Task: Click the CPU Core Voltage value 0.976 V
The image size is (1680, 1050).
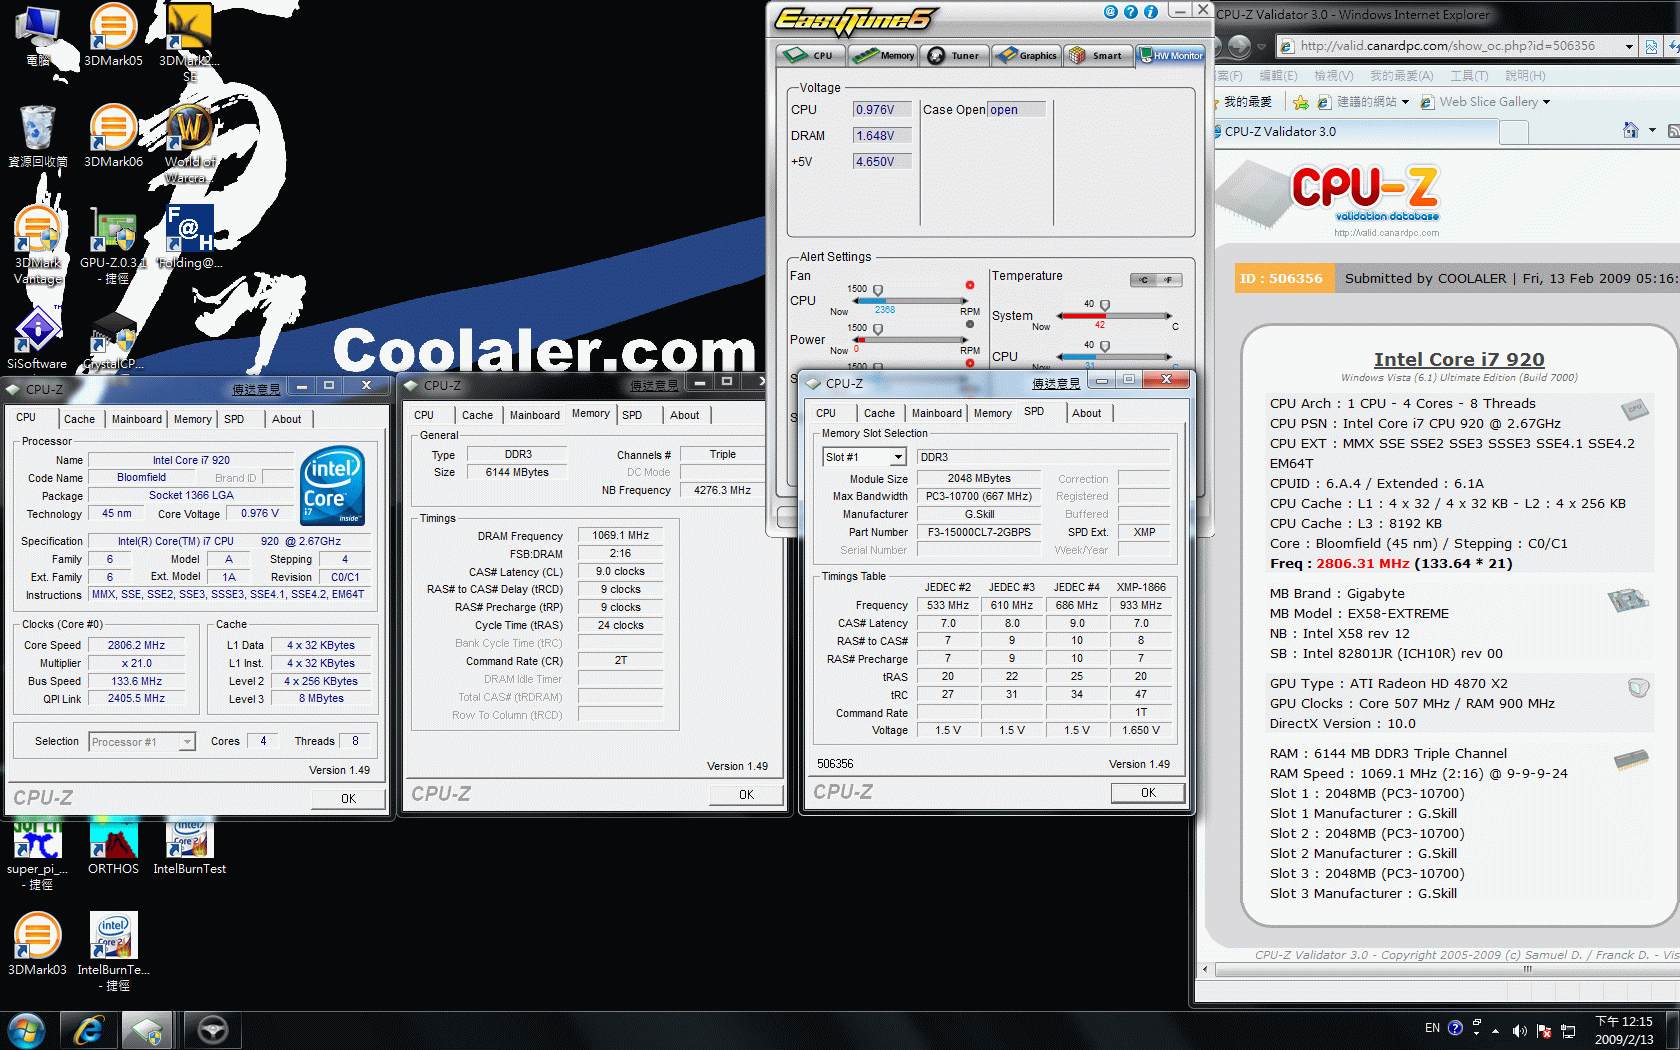Action: point(260,514)
